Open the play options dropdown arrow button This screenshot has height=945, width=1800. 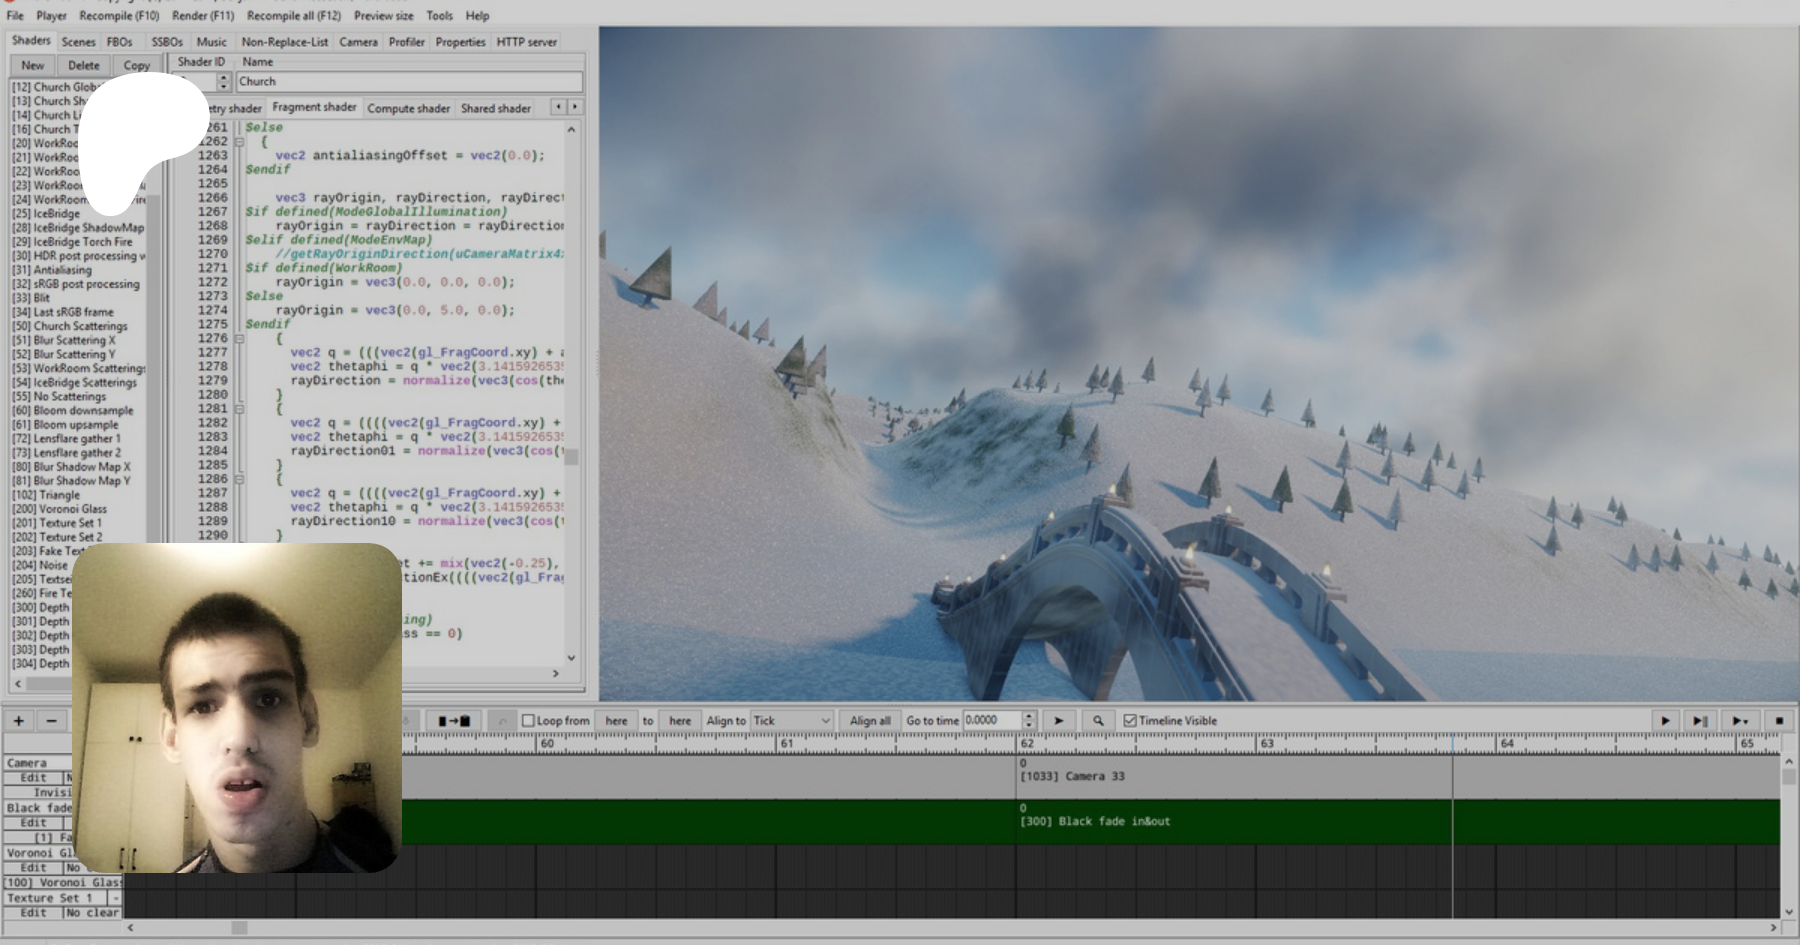1739,720
